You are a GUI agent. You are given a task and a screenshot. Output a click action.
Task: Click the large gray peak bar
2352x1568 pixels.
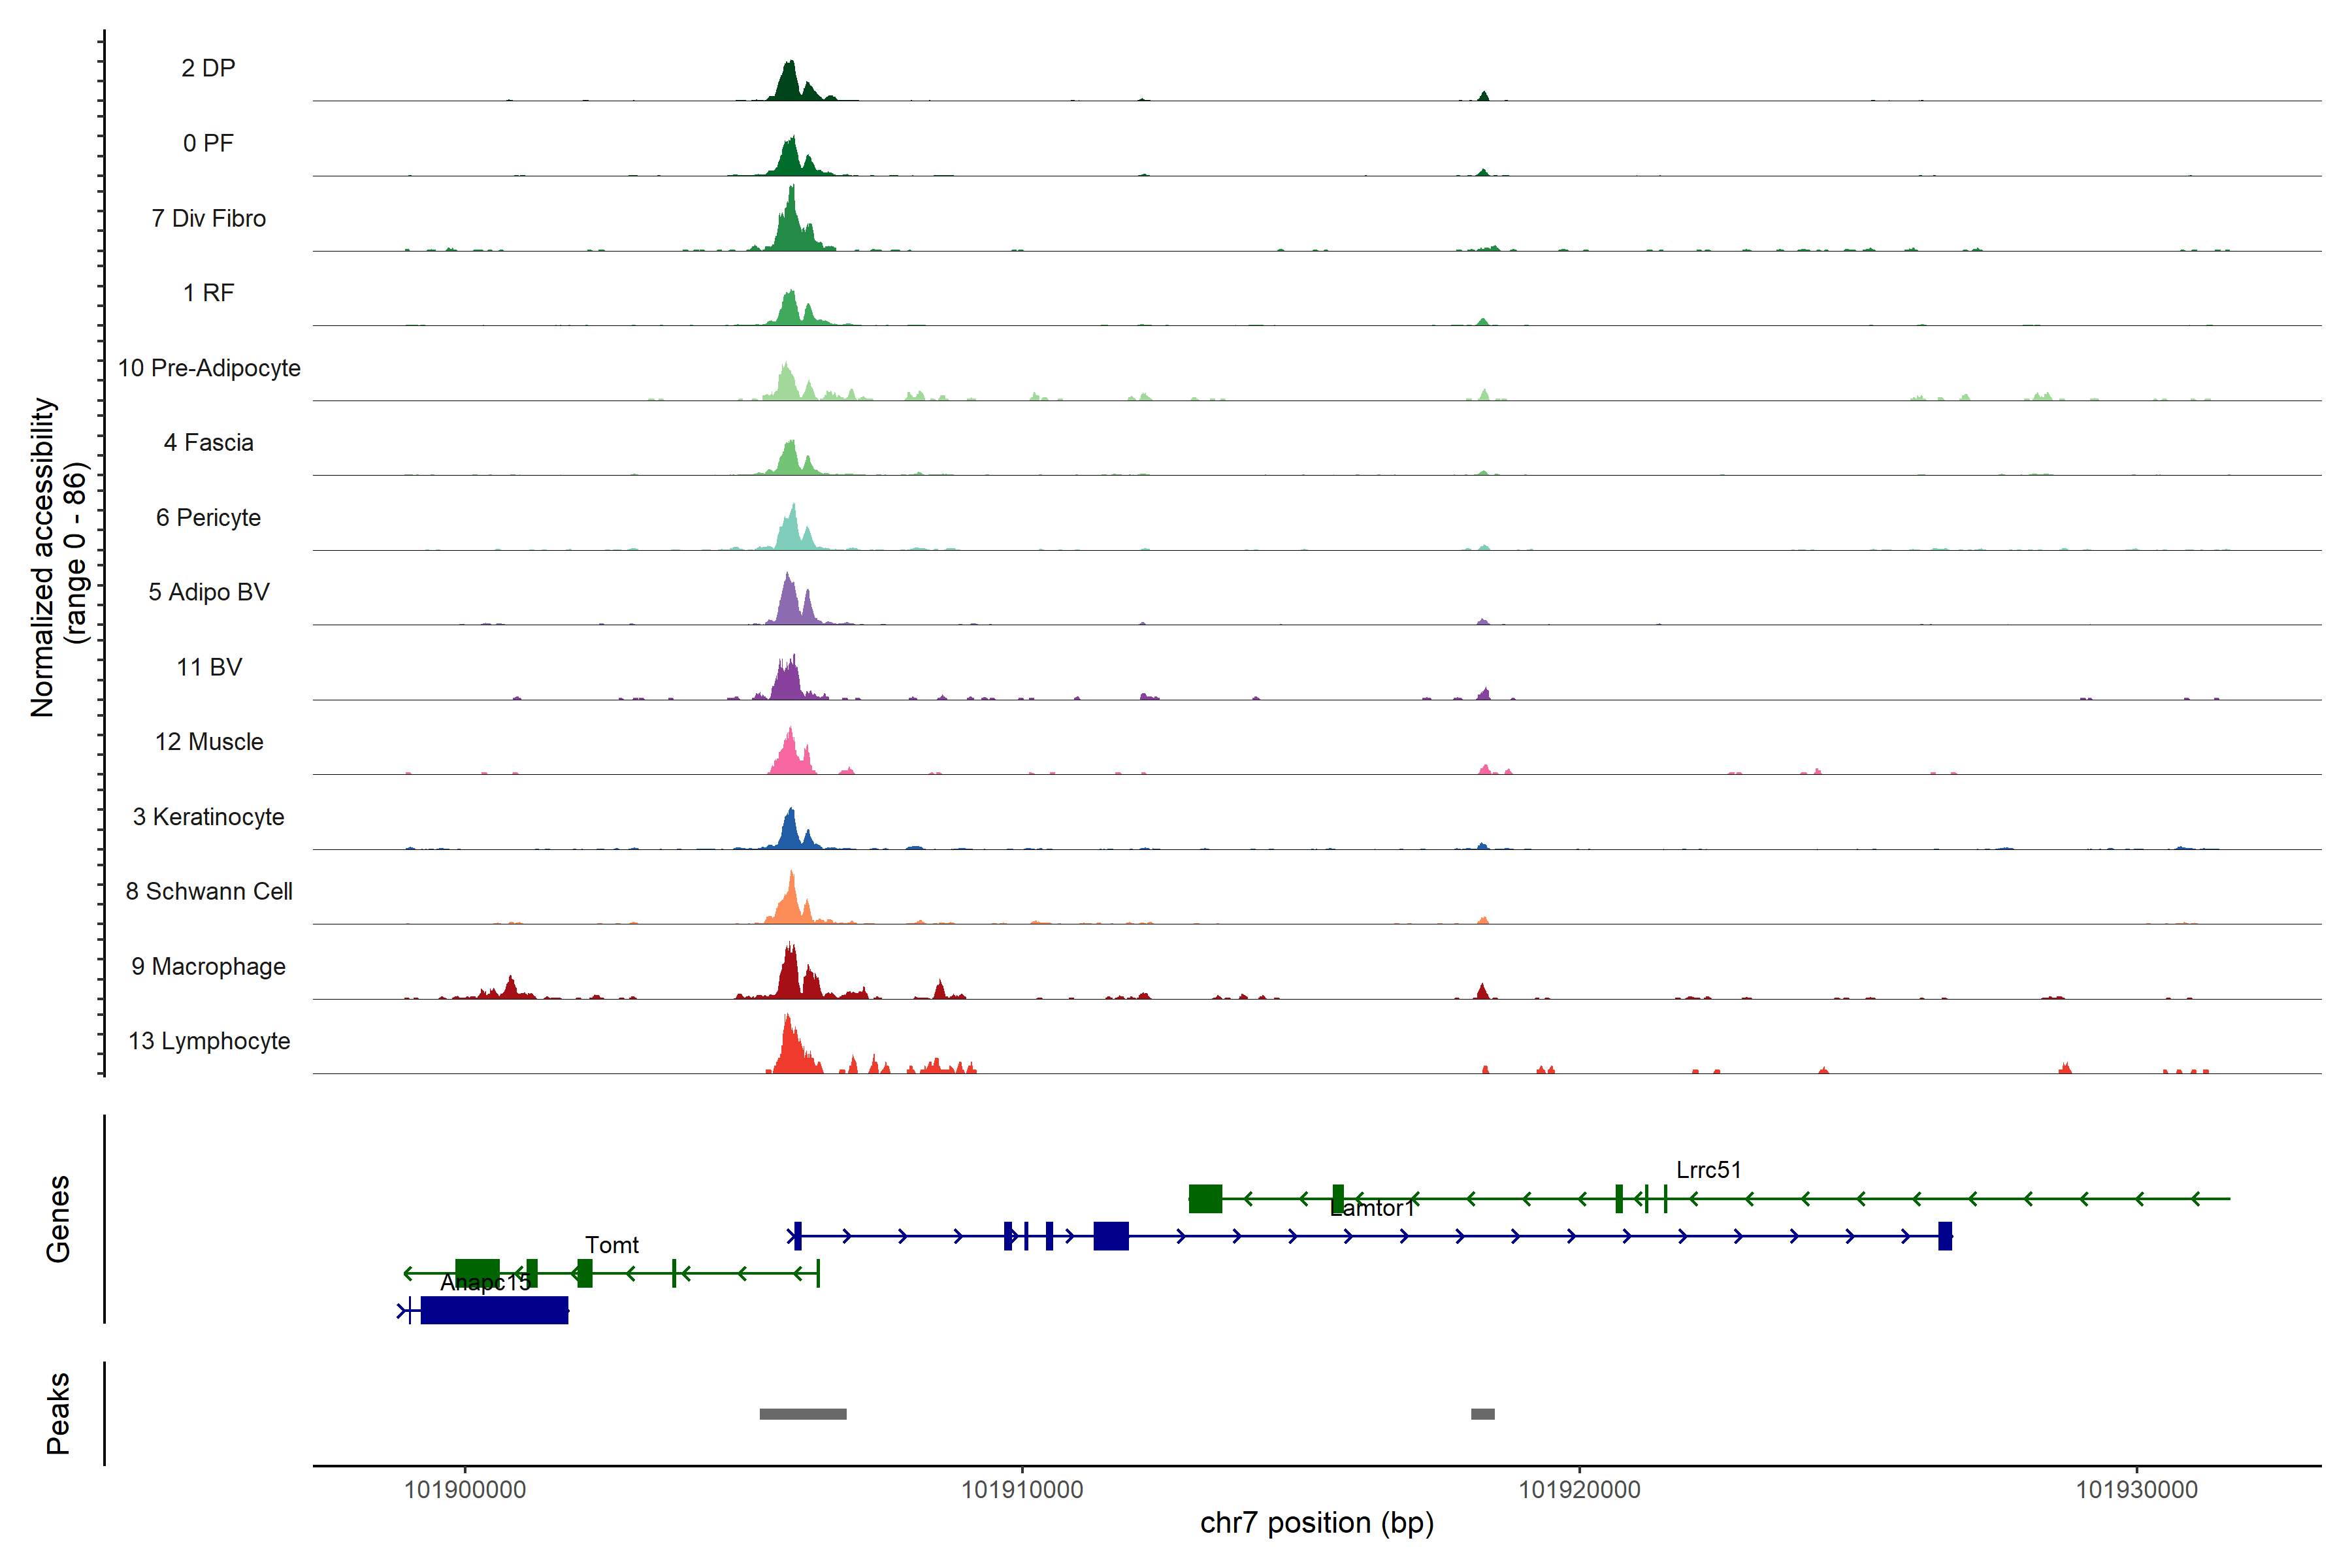(x=802, y=1414)
